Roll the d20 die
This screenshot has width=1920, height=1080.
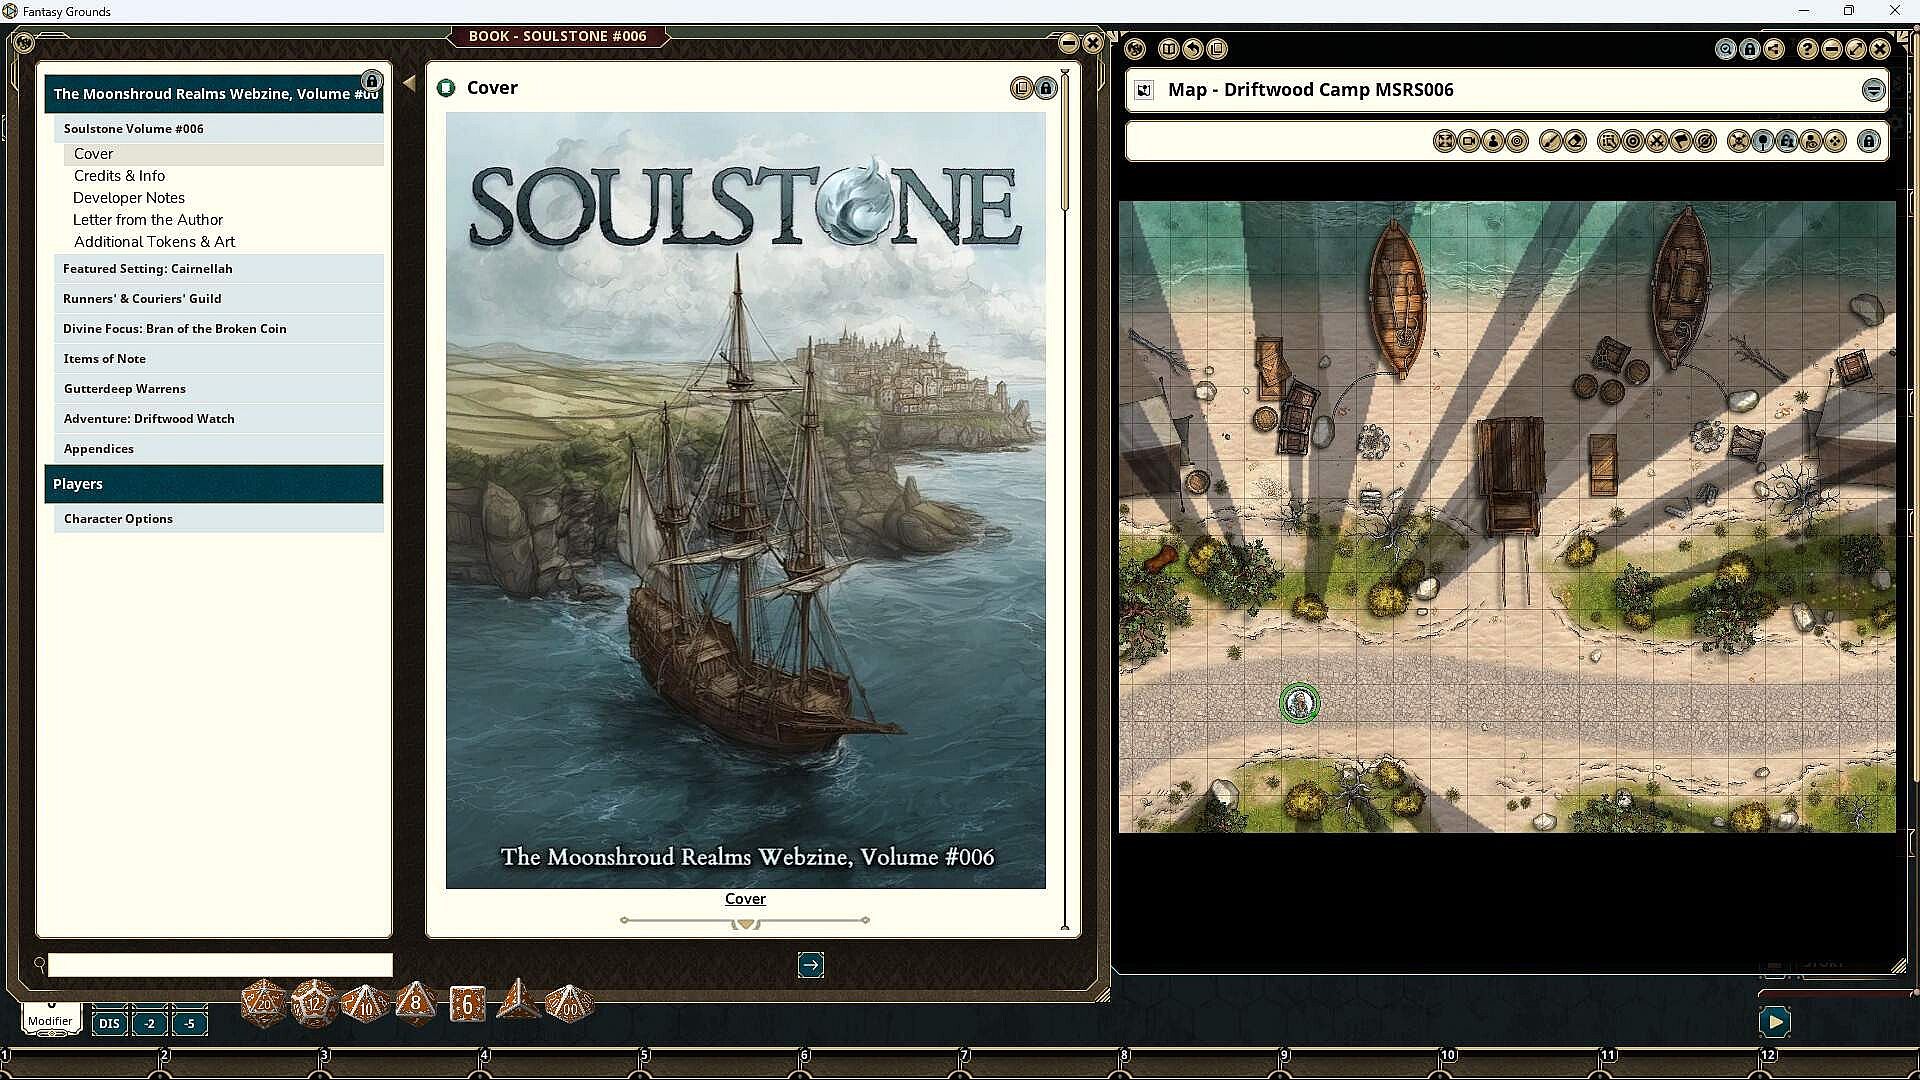pos(264,1003)
